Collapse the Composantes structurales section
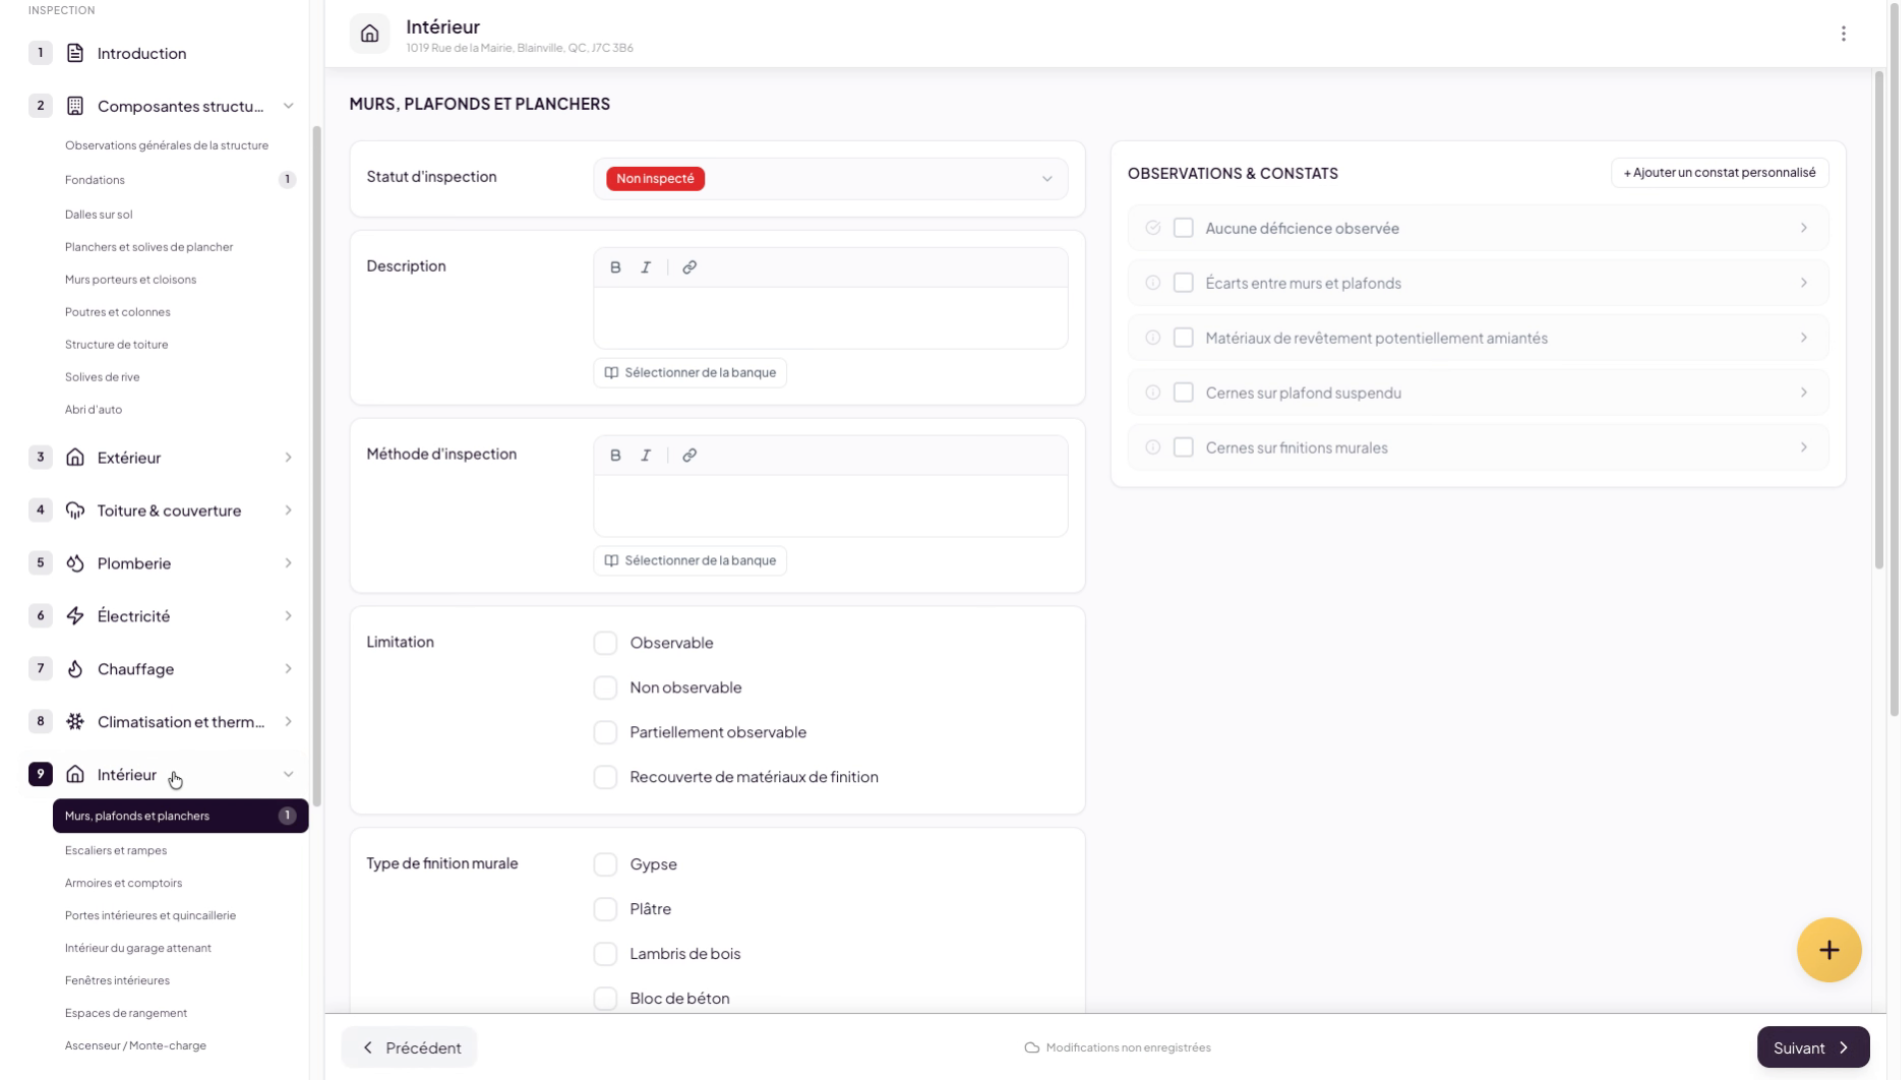Viewport: 1901px width, 1080px height. [288, 106]
